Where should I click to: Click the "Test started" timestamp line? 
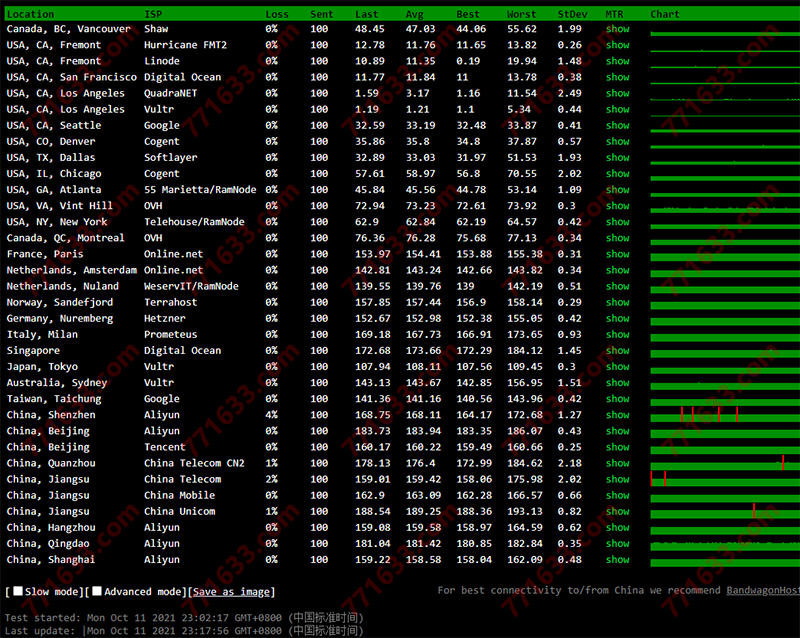point(184,618)
